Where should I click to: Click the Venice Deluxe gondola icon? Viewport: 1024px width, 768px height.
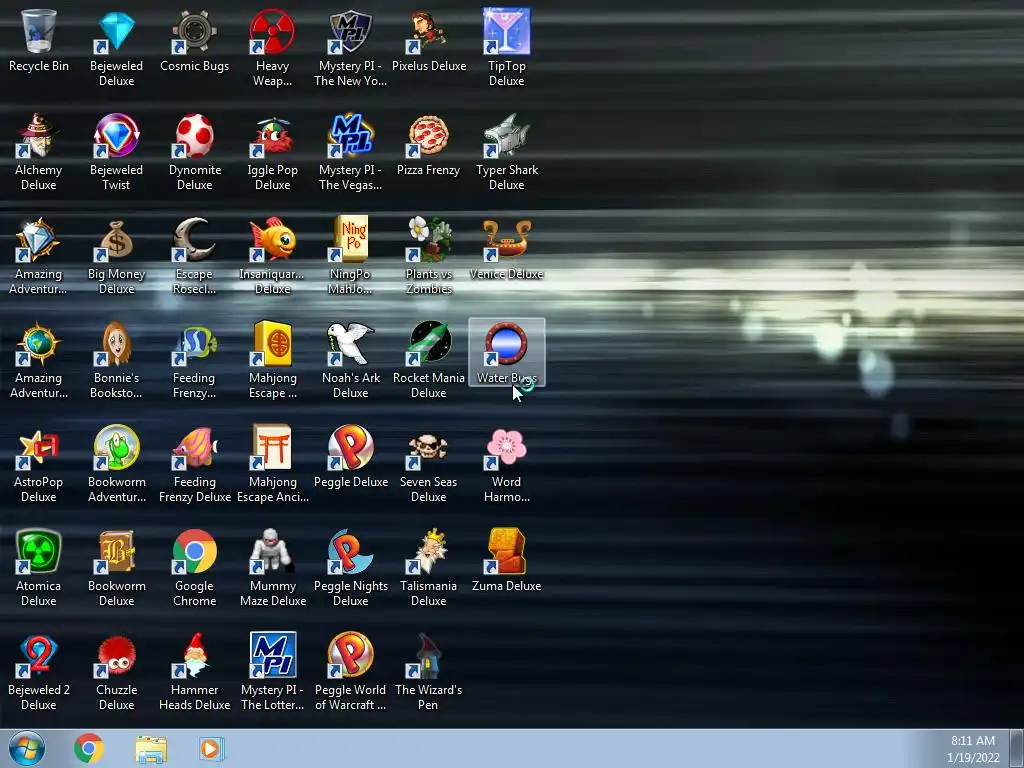[x=507, y=239]
